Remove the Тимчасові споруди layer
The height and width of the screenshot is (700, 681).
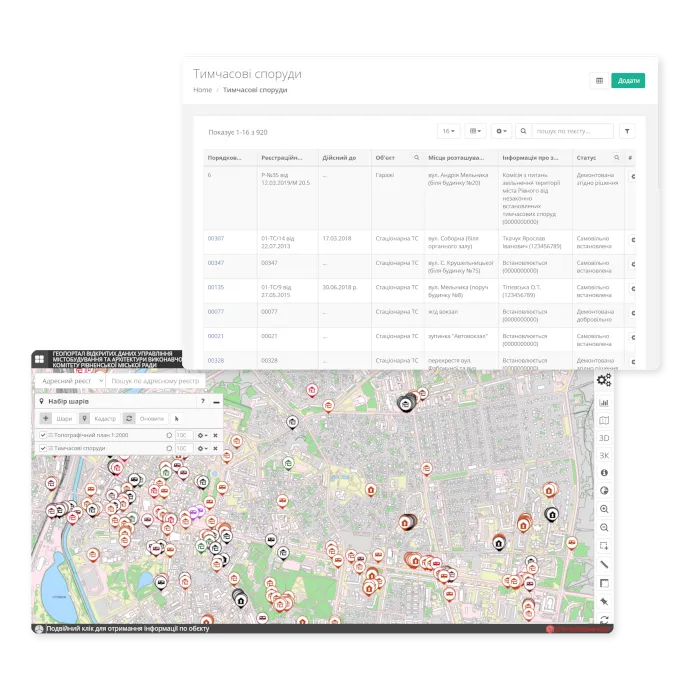[215, 448]
